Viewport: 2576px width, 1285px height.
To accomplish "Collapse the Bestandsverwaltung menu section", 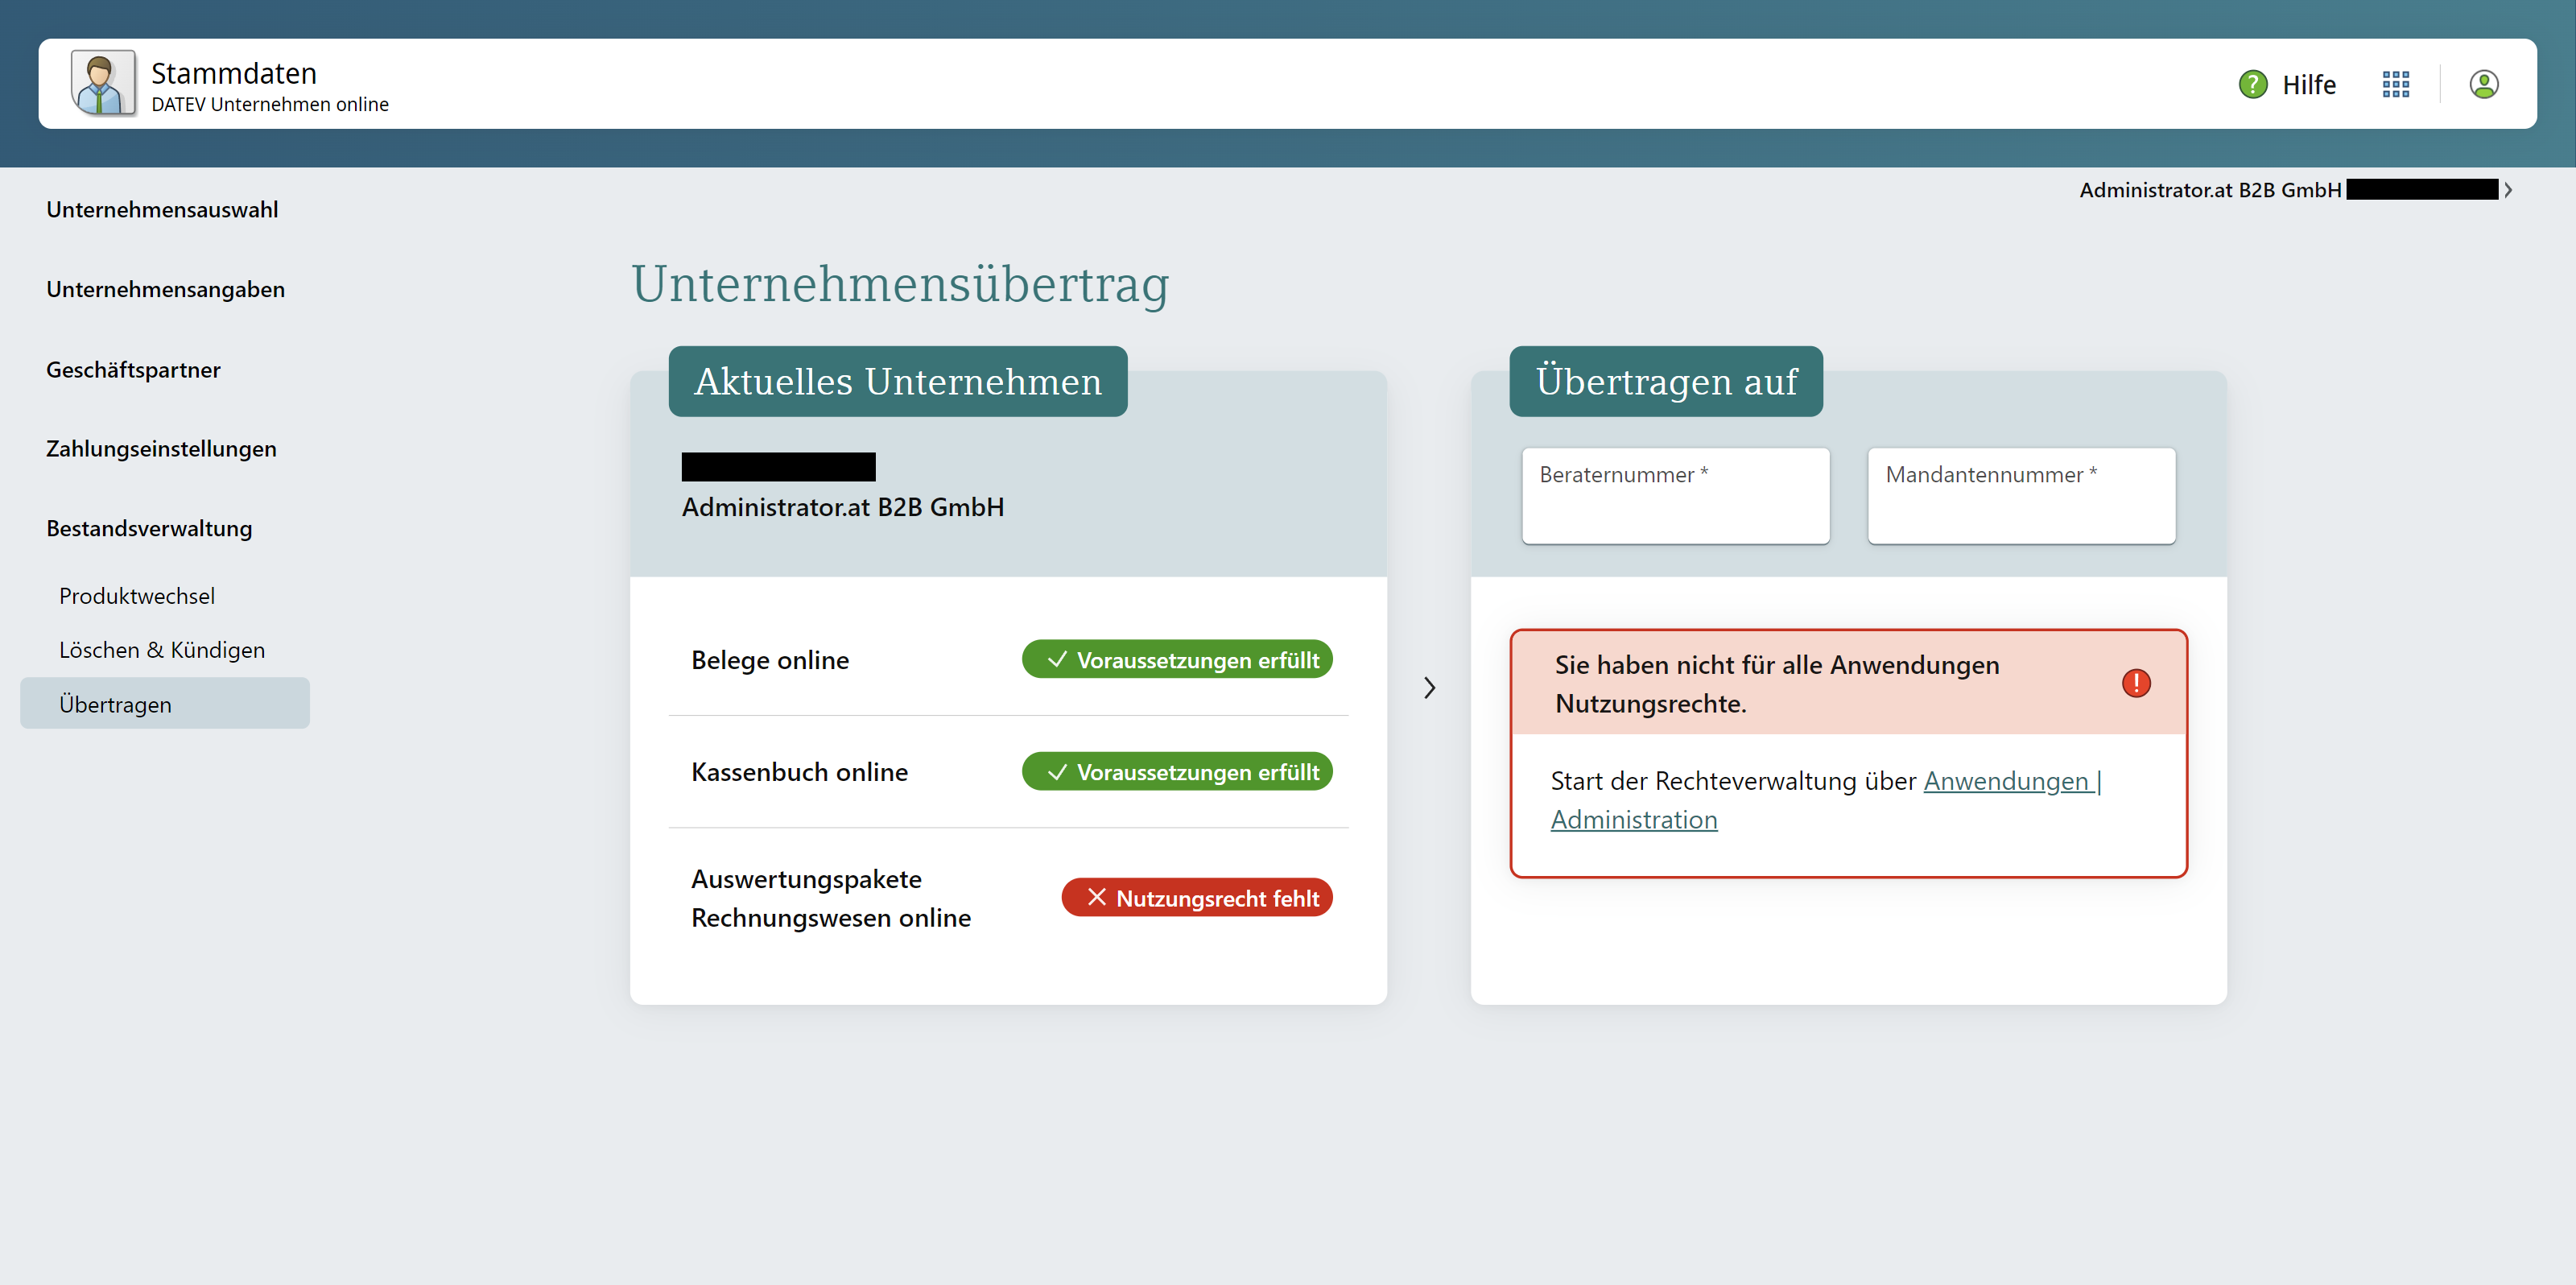I will (x=149, y=528).
